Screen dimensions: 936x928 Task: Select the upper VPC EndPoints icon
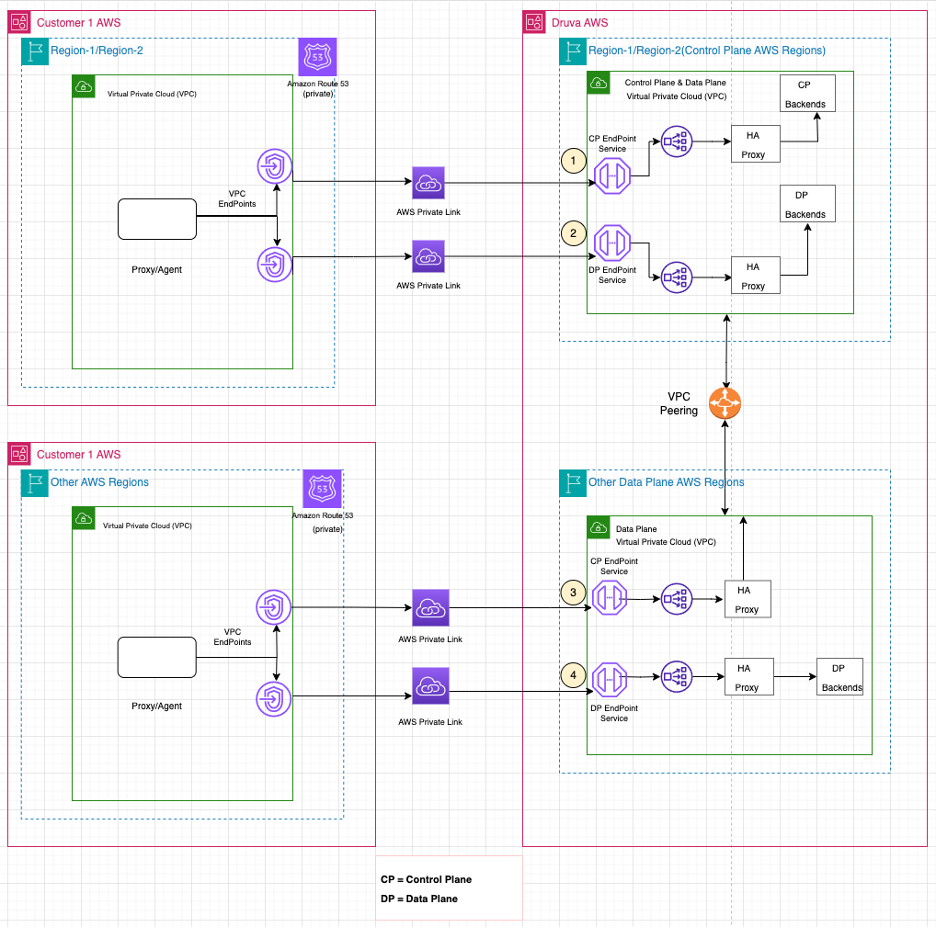click(273, 166)
